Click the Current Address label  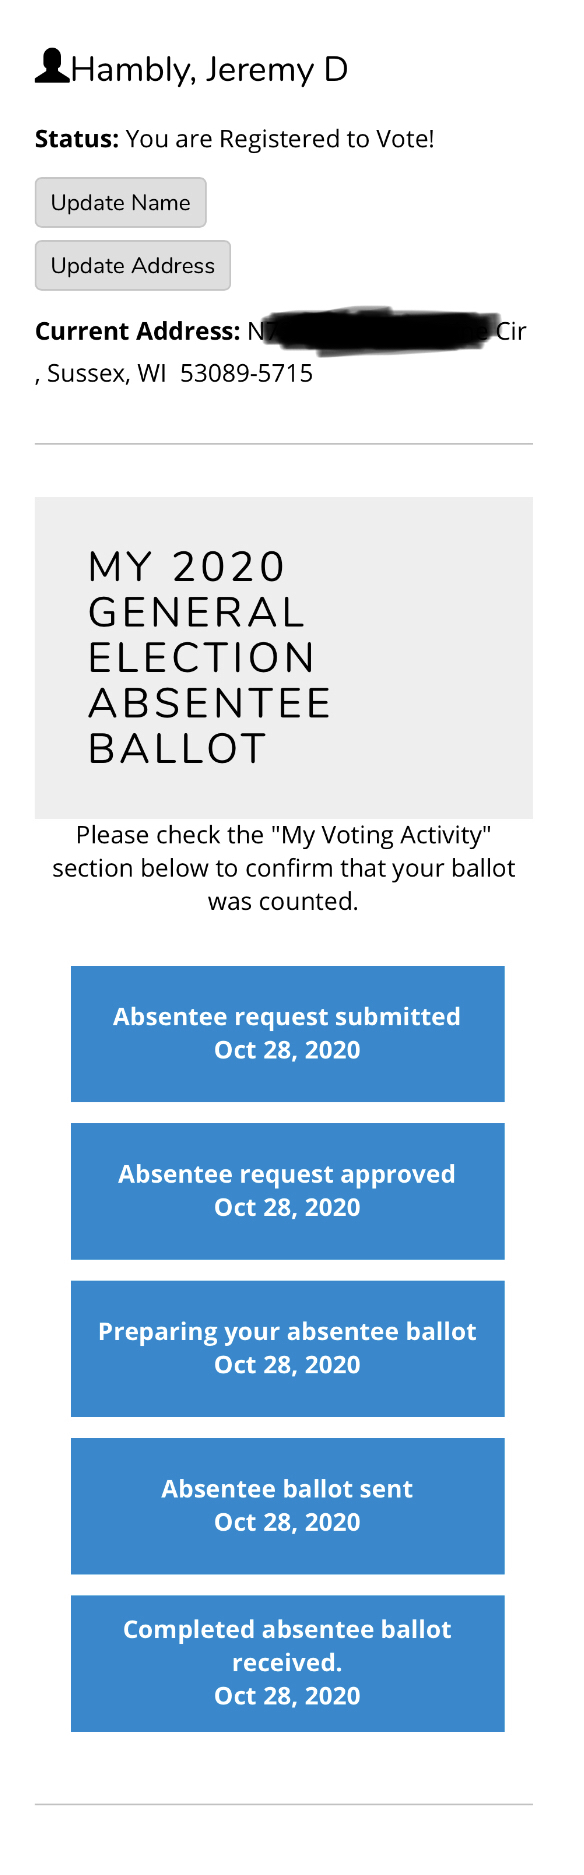tap(138, 331)
